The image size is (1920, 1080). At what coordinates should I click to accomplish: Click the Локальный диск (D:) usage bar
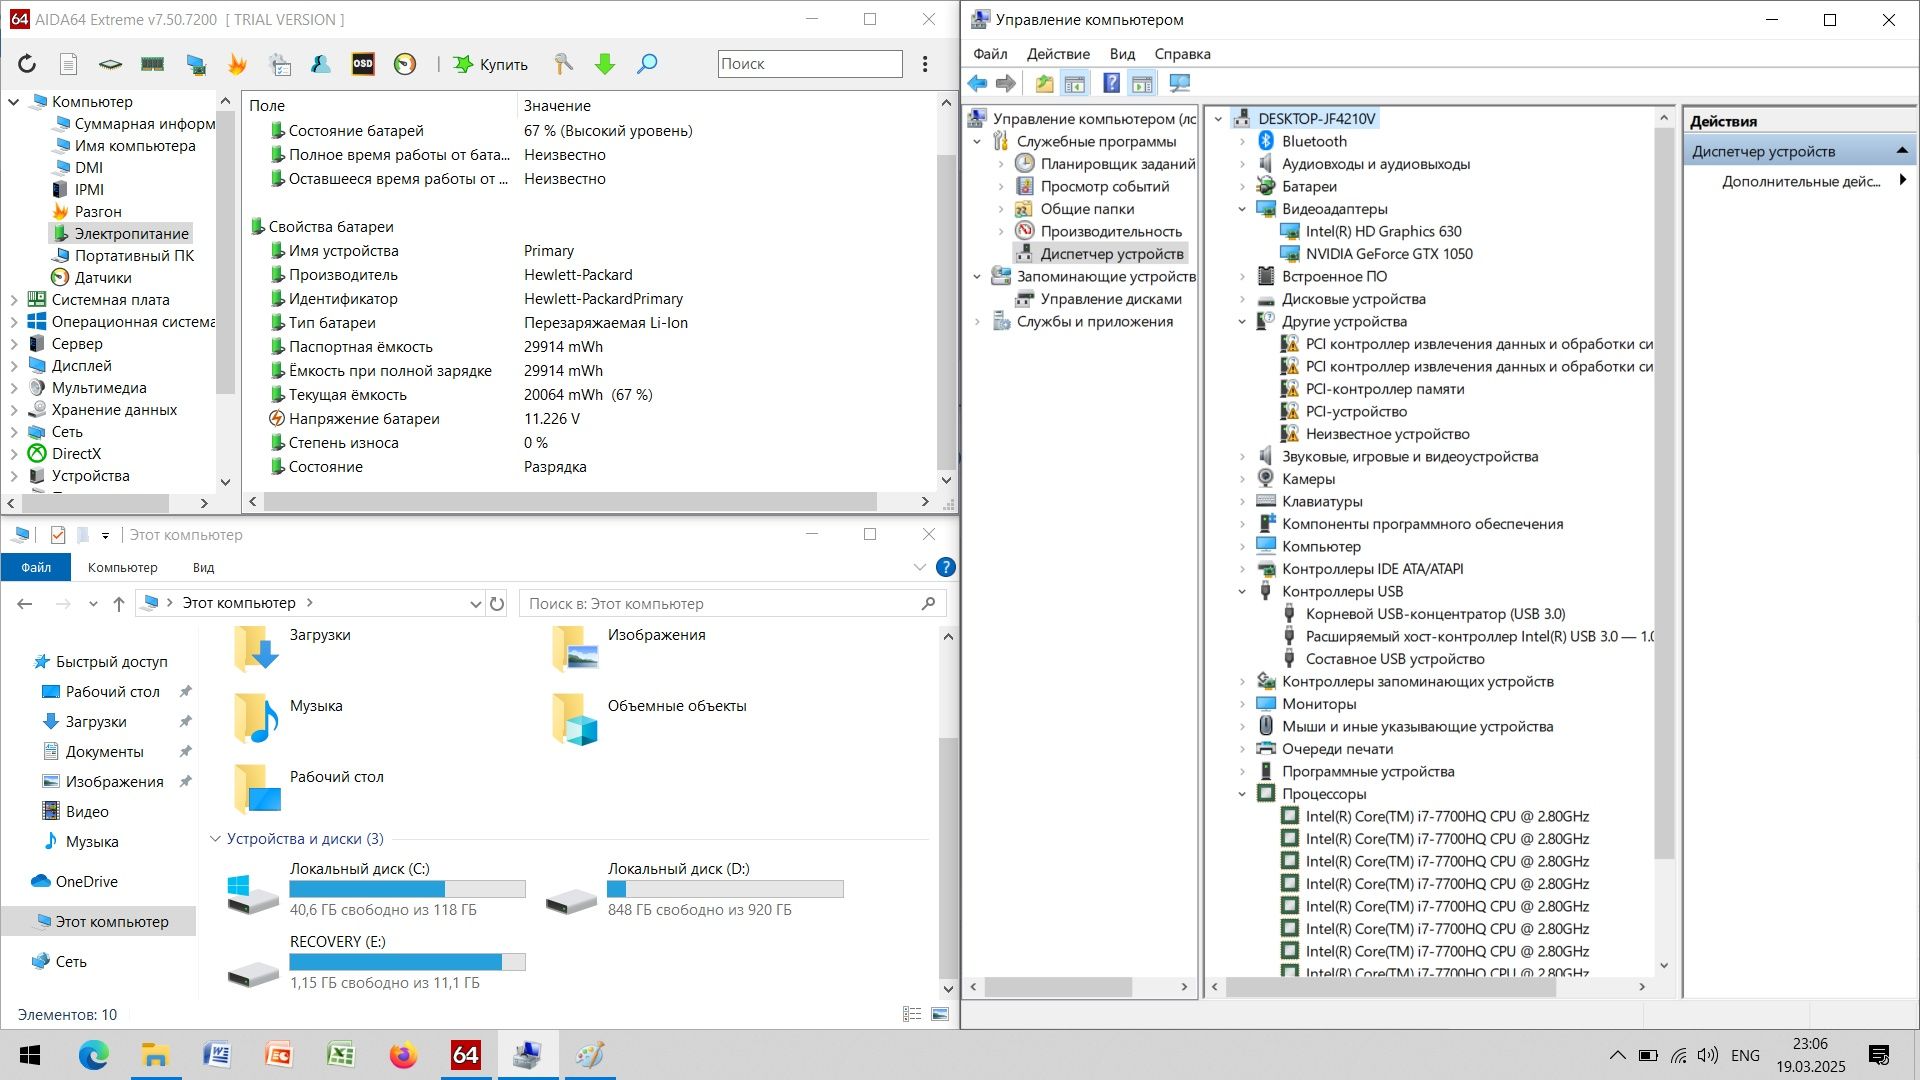point(725,889)
